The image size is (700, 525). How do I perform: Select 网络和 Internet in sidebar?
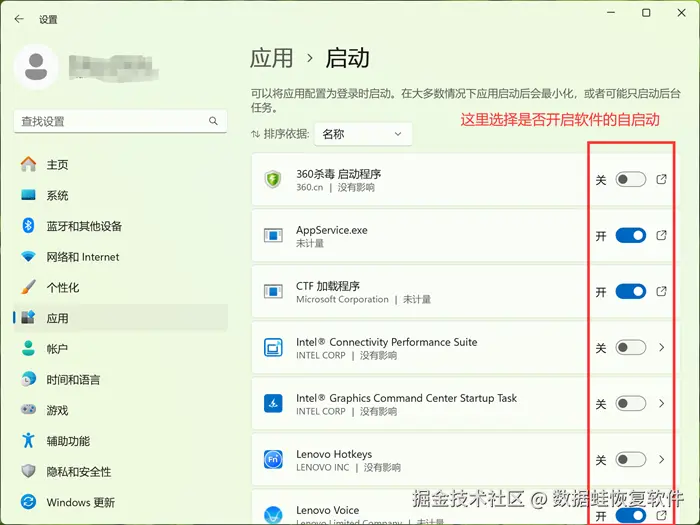coord(121,257)
